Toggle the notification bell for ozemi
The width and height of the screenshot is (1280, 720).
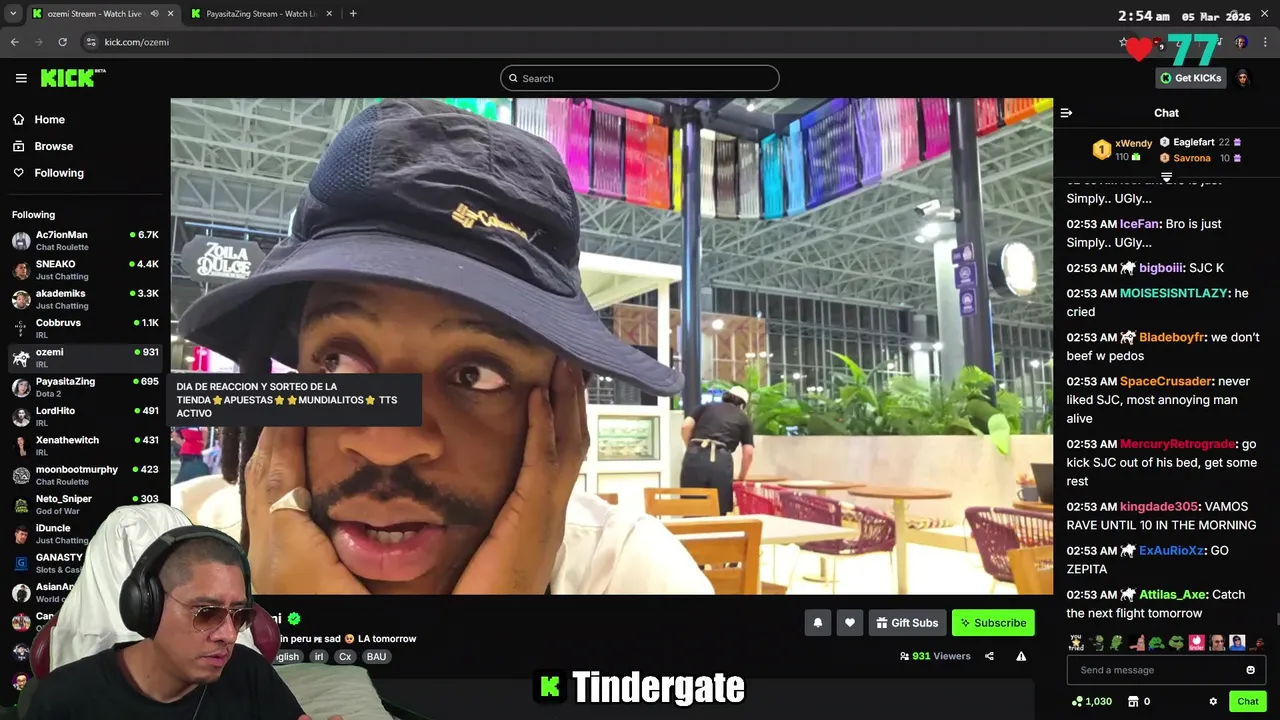click(818, 623)
